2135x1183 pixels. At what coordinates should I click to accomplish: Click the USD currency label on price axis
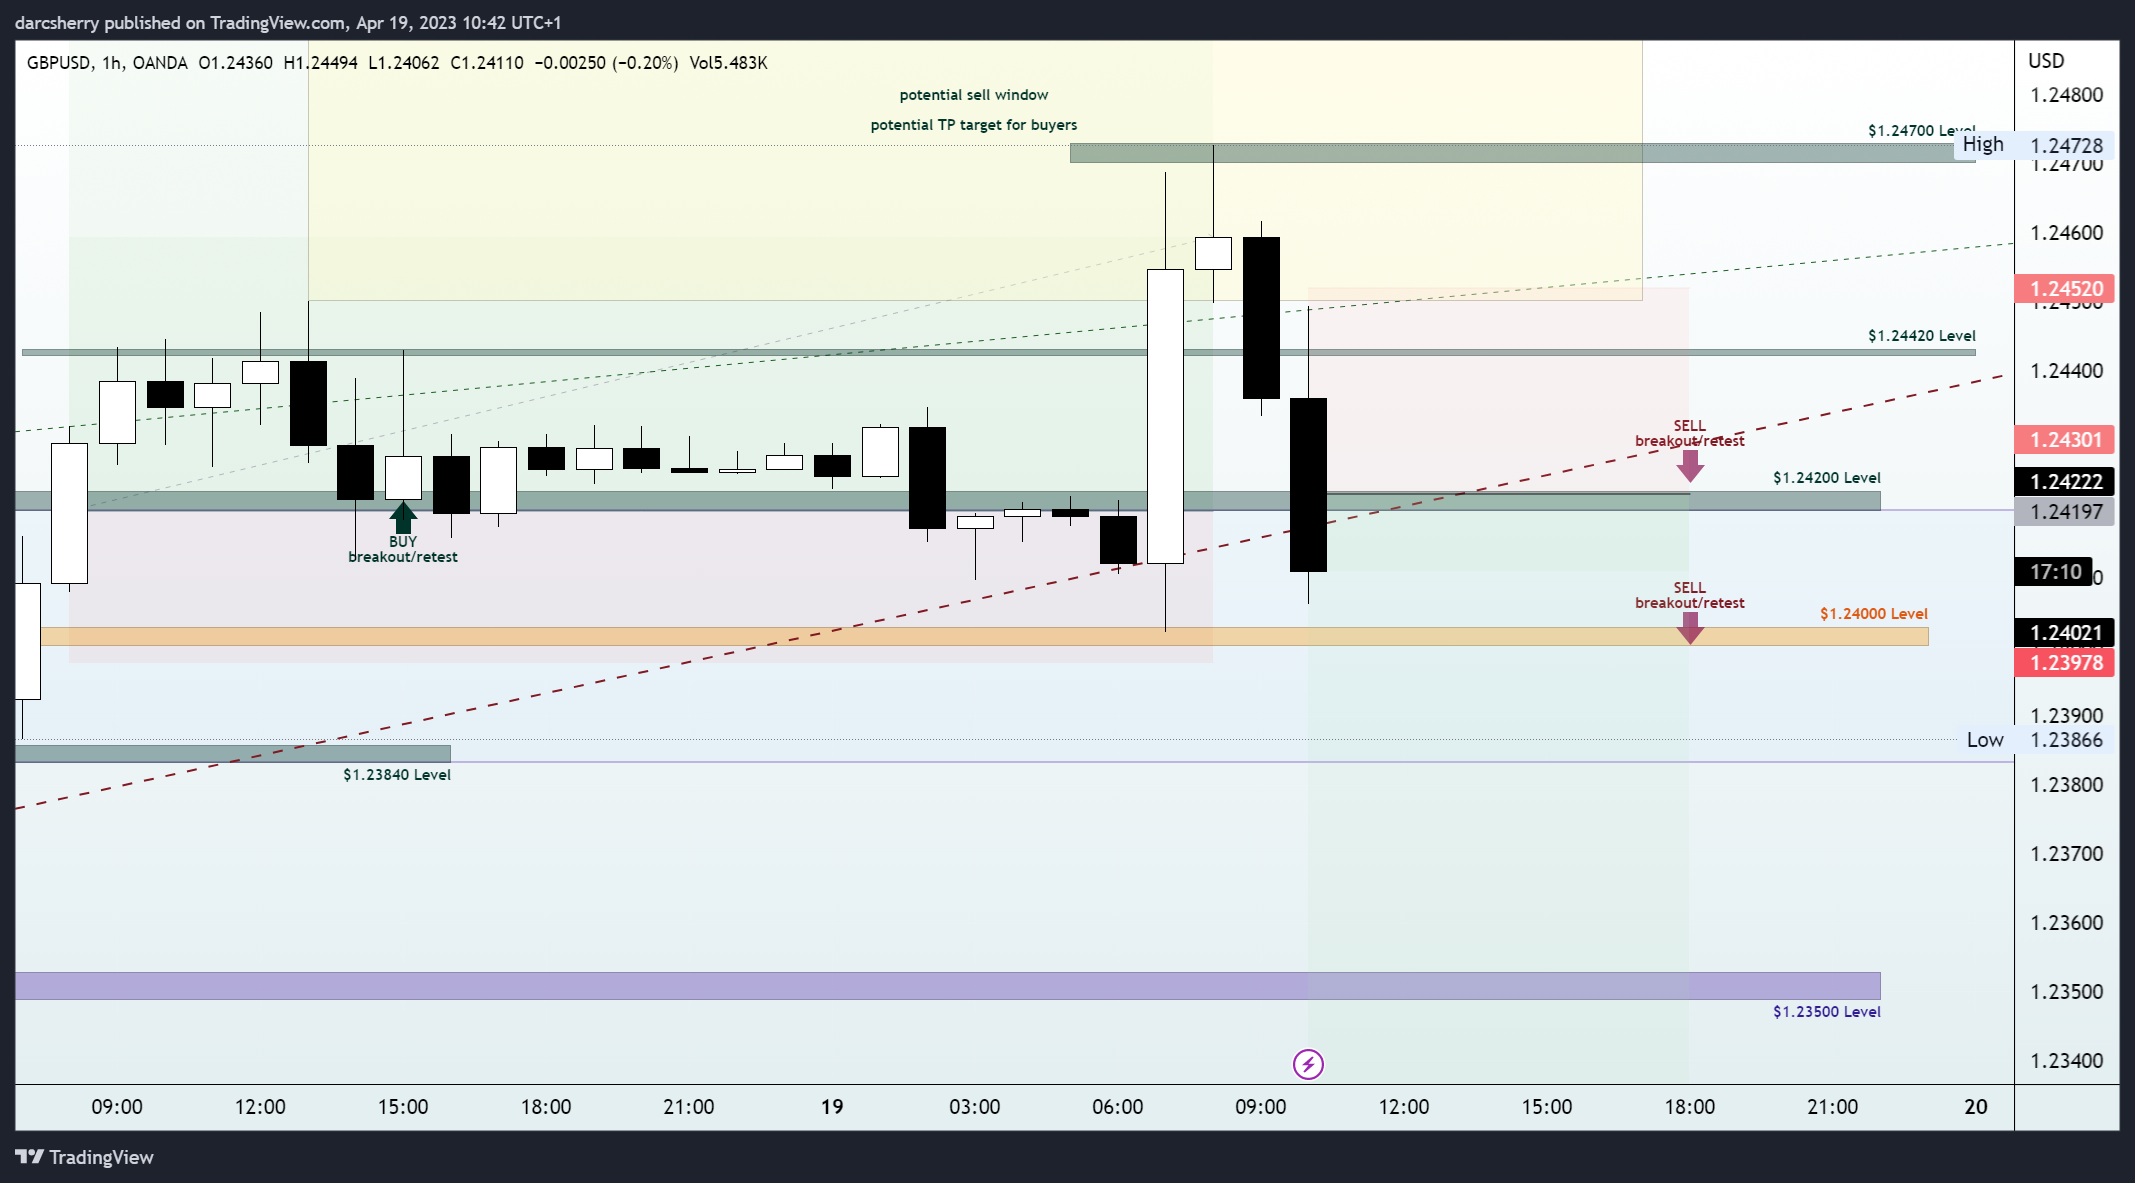(2046, 61)
